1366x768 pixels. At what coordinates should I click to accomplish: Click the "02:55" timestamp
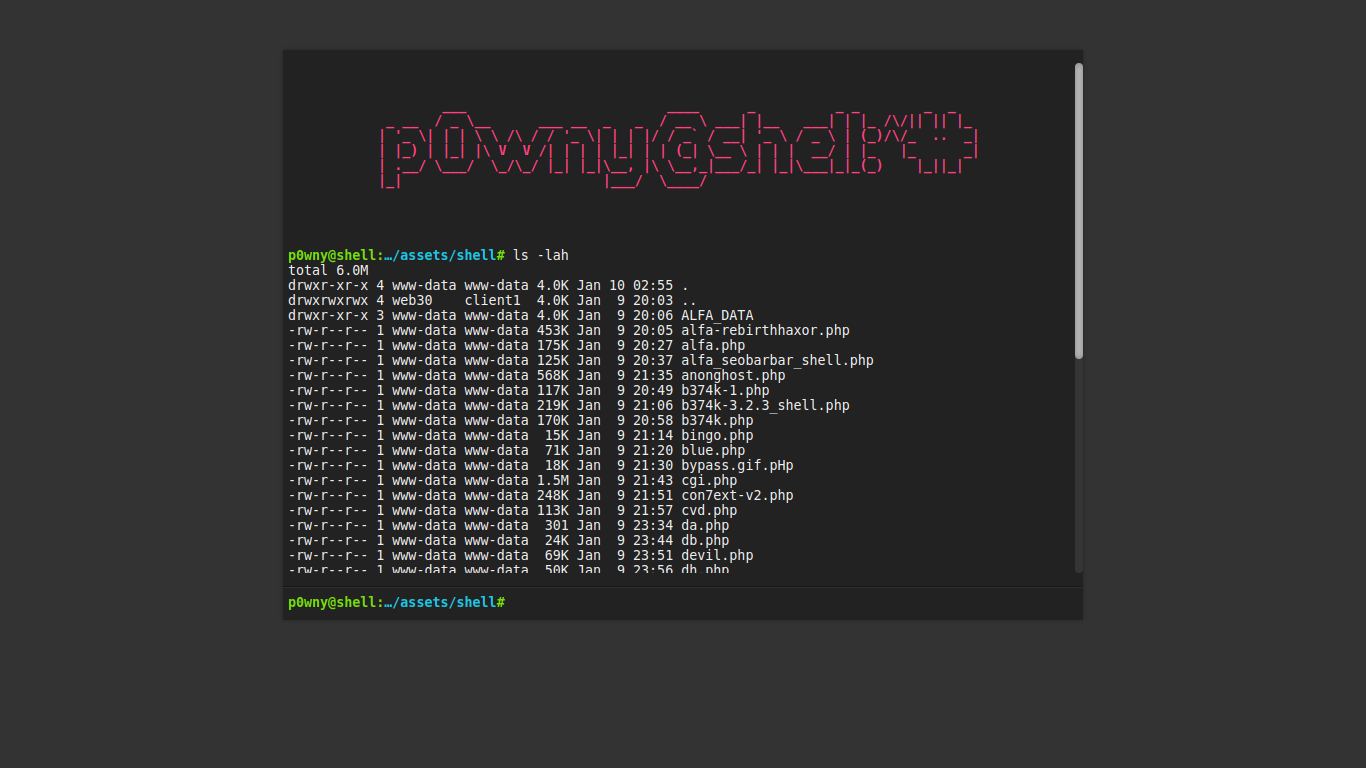pyautogui.click(x=653, y=285)
